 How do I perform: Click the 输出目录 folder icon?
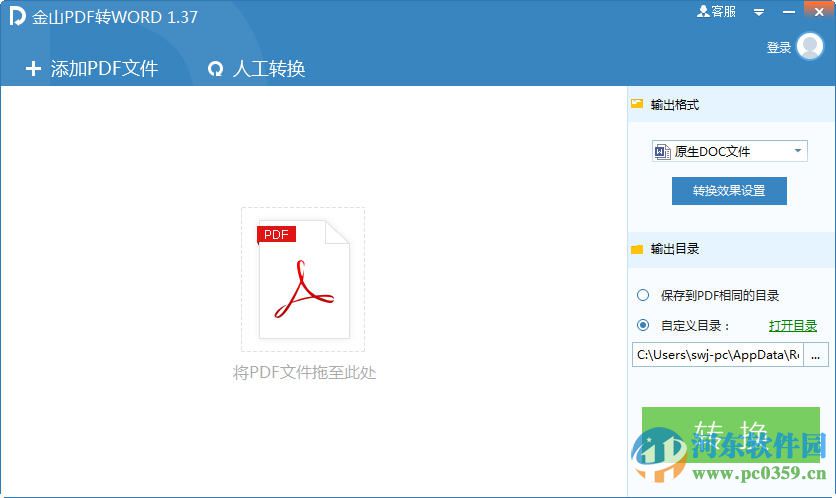coord(637,249)
